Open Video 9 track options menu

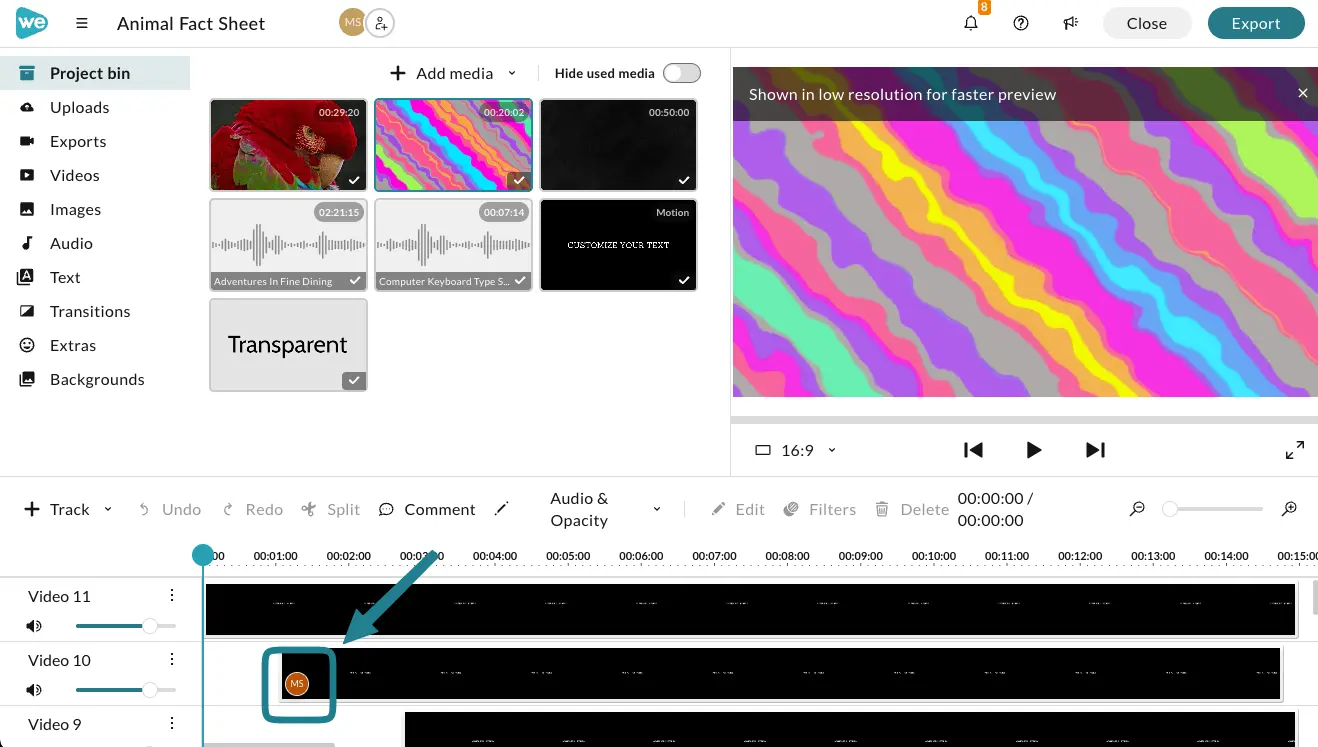tap(172, 724)
